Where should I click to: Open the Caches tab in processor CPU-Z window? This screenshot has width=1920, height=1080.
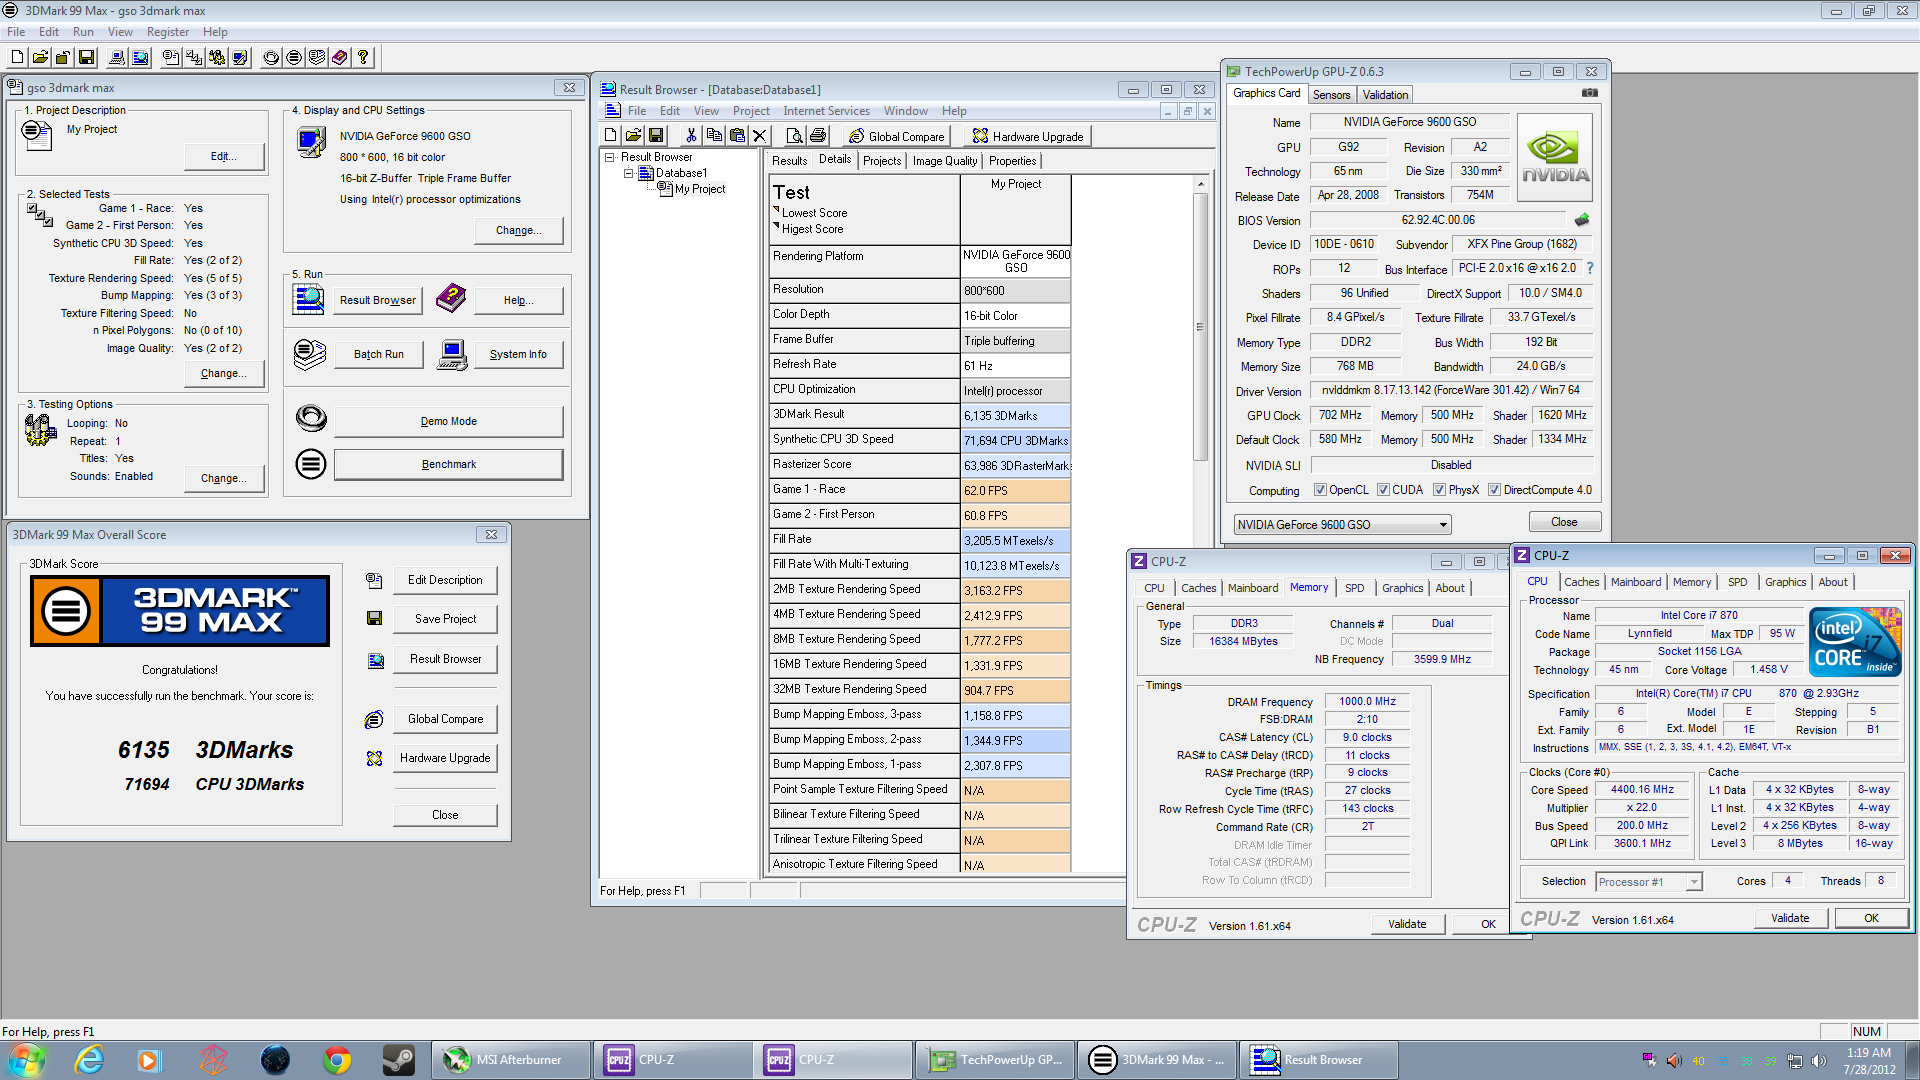pos(1581,582)
